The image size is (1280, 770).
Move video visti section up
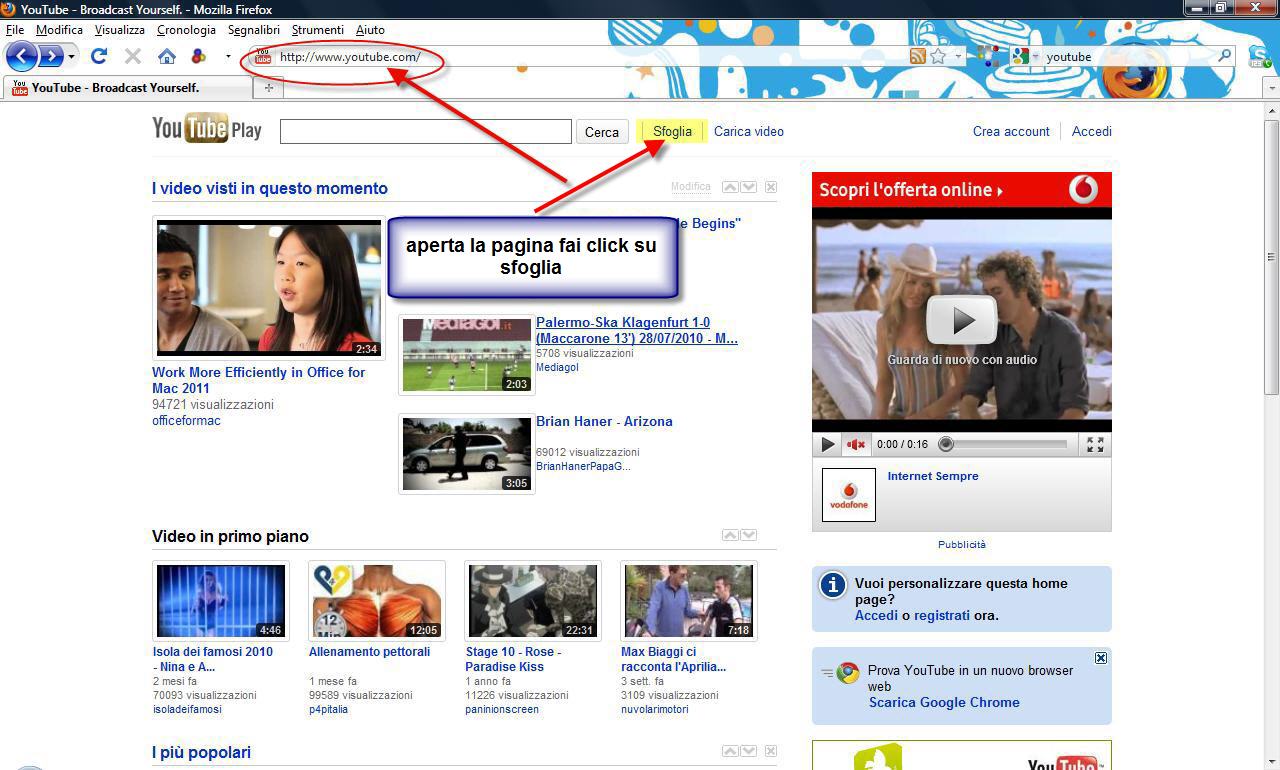730,187
